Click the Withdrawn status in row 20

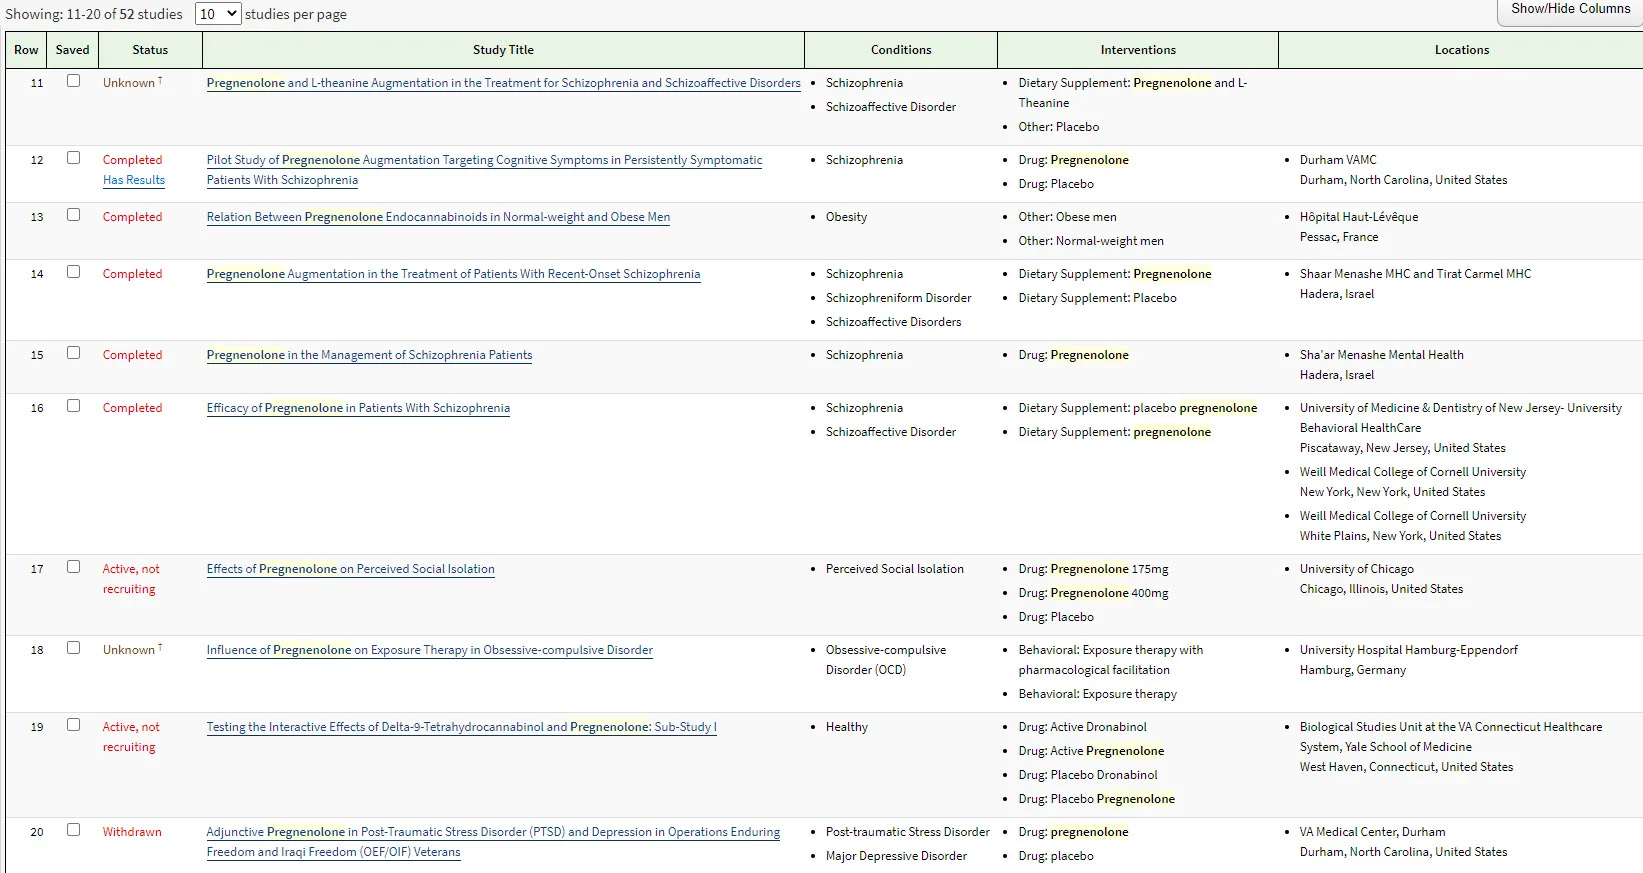tap(132, 832)
